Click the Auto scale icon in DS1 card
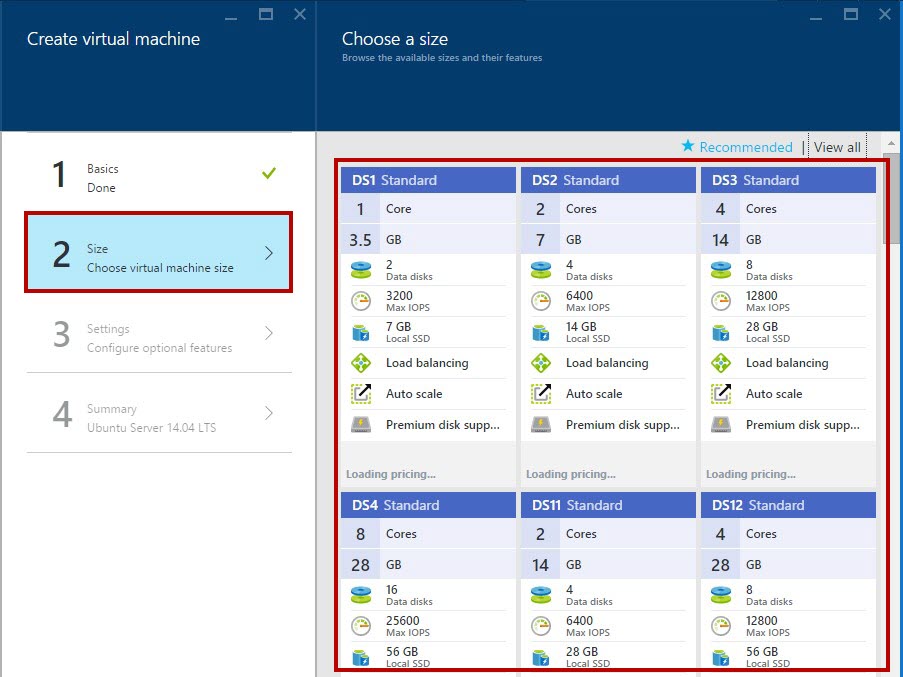Image resolution: width=903 pixels, height=677 pixels. click(x=361, y=394)
